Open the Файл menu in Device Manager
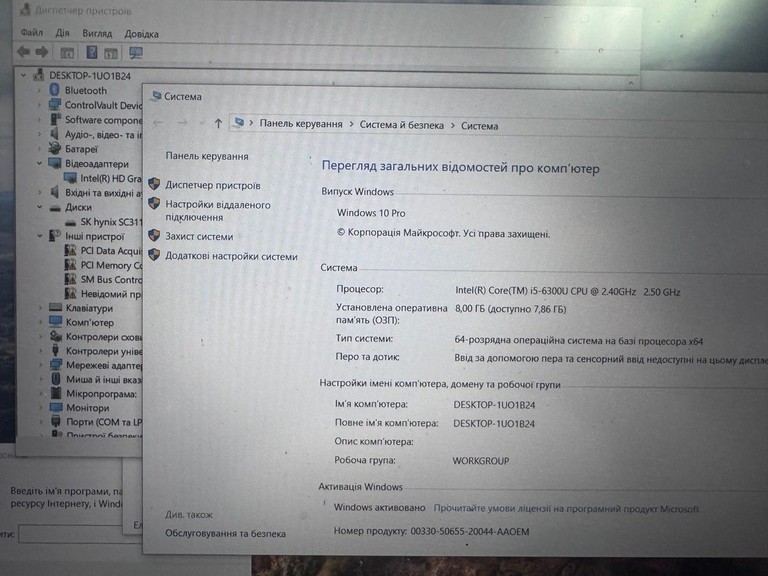The height and width of the screenshot is (576, 768). point(32,33)
